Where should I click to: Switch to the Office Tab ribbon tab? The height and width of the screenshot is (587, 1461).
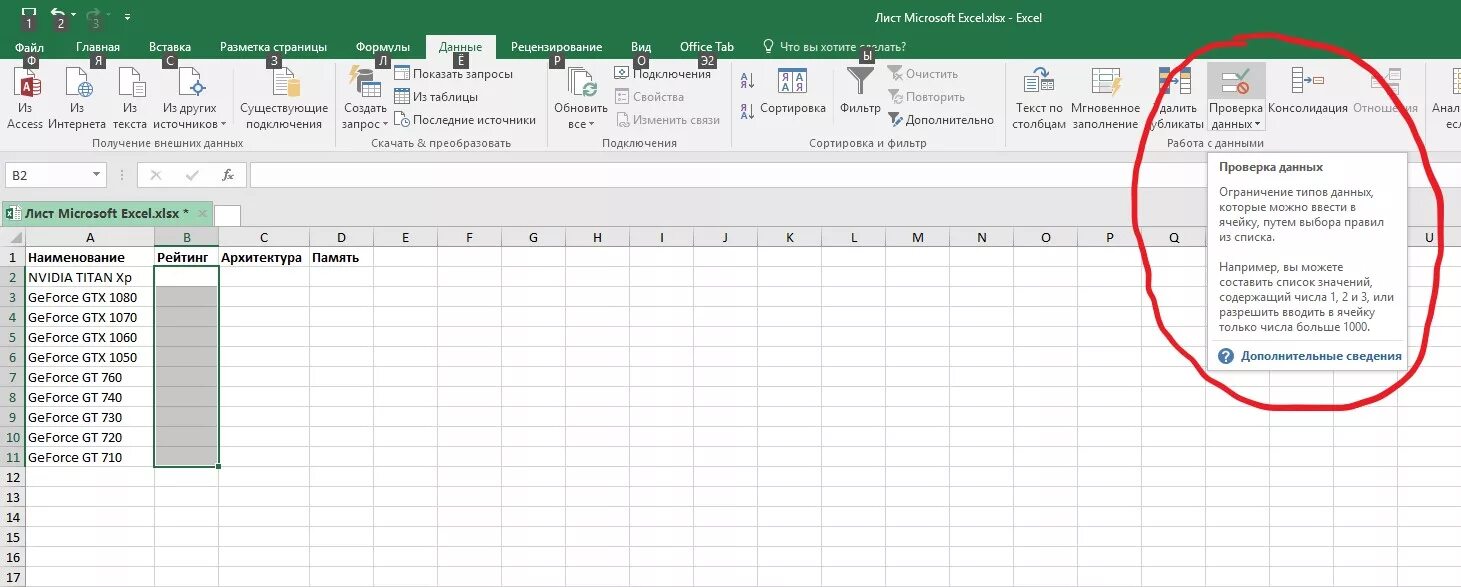pyautogui.click(x=707, y=47)
